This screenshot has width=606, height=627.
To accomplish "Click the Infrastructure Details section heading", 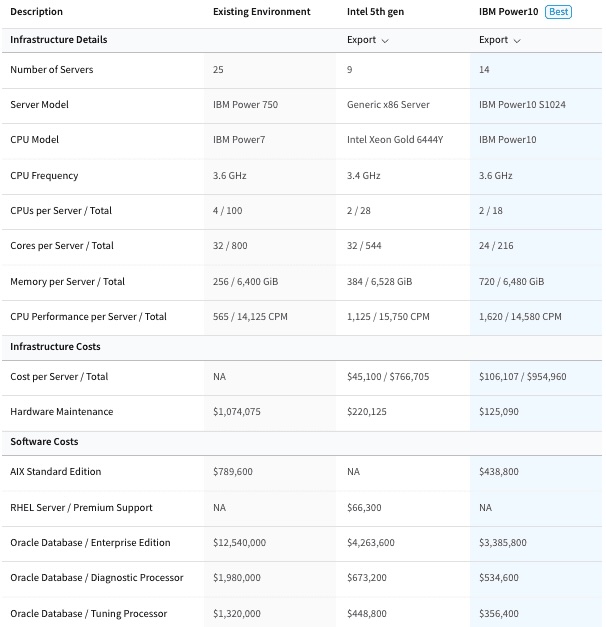I will (x=59, y=40).
